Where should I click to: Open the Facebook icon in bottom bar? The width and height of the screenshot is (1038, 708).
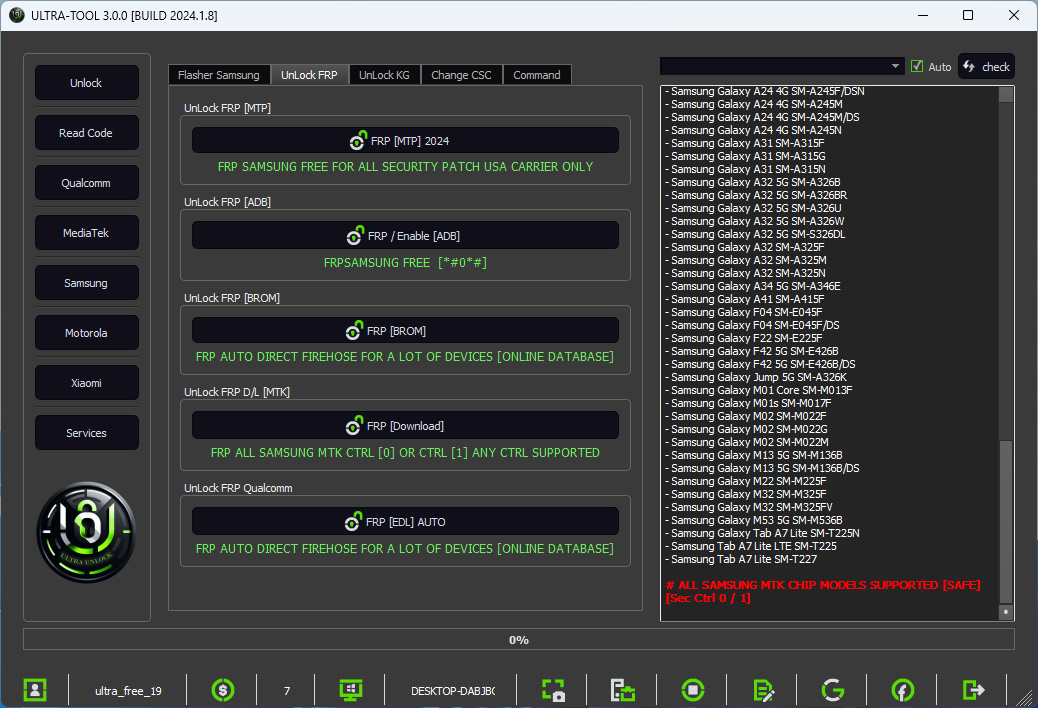(903, 690)
